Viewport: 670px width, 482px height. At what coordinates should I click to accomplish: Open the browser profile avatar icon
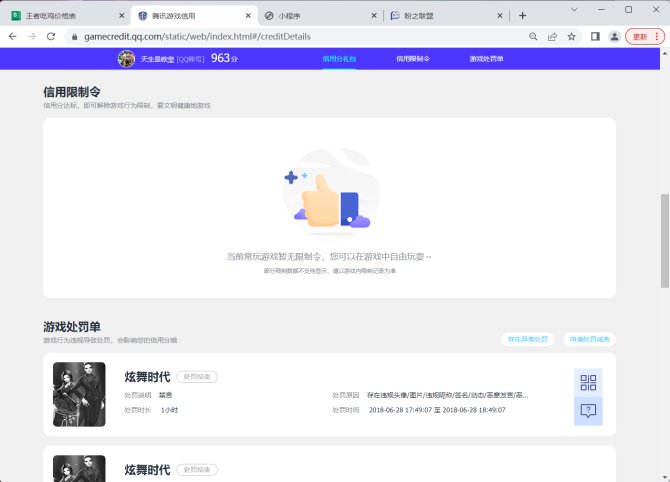[x=614, y=37]
